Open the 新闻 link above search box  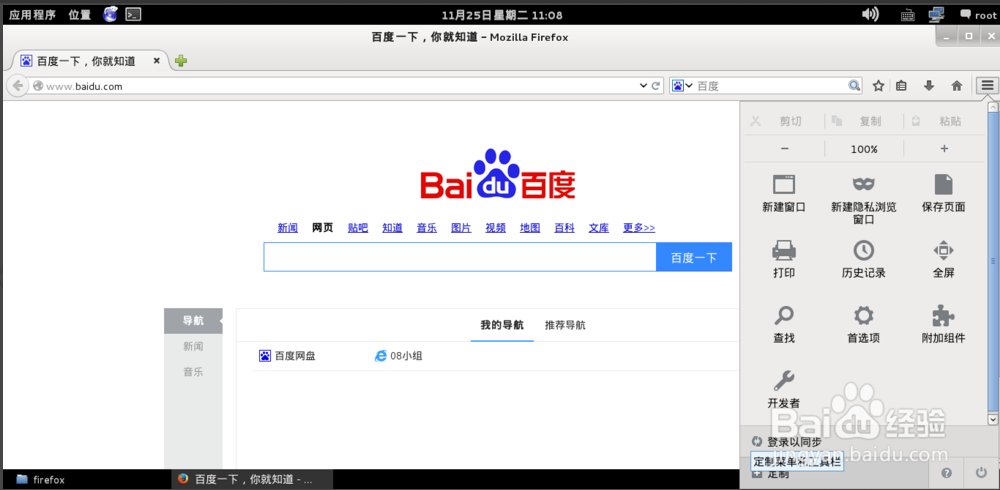point(288,228)
